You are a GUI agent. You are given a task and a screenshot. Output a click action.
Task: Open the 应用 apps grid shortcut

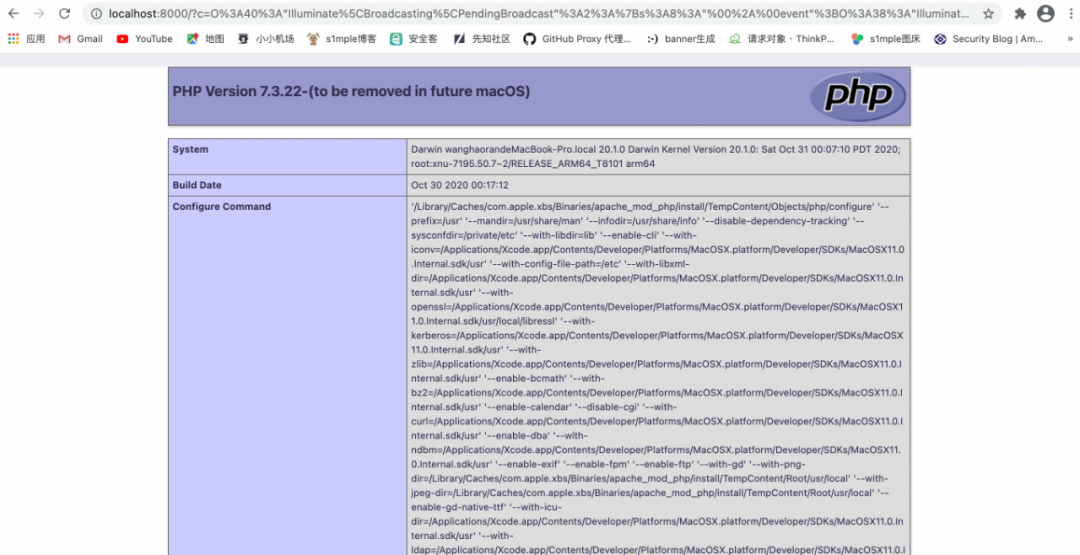[26, 39]
